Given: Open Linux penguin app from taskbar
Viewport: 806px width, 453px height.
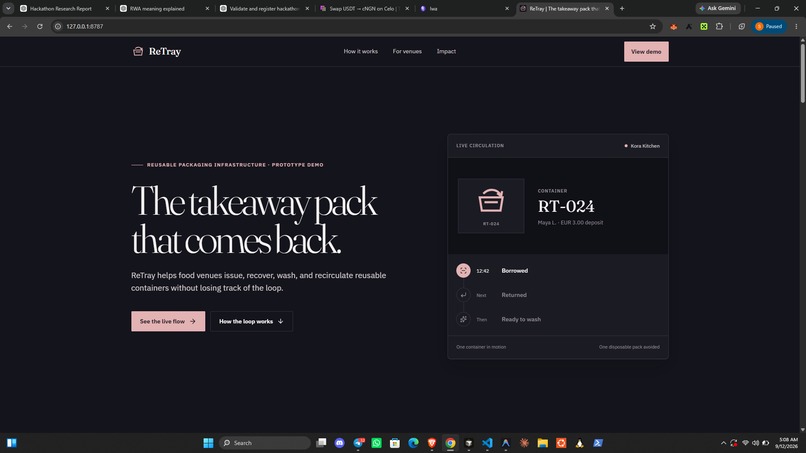Looking at the screenshot, I should 579,443.
